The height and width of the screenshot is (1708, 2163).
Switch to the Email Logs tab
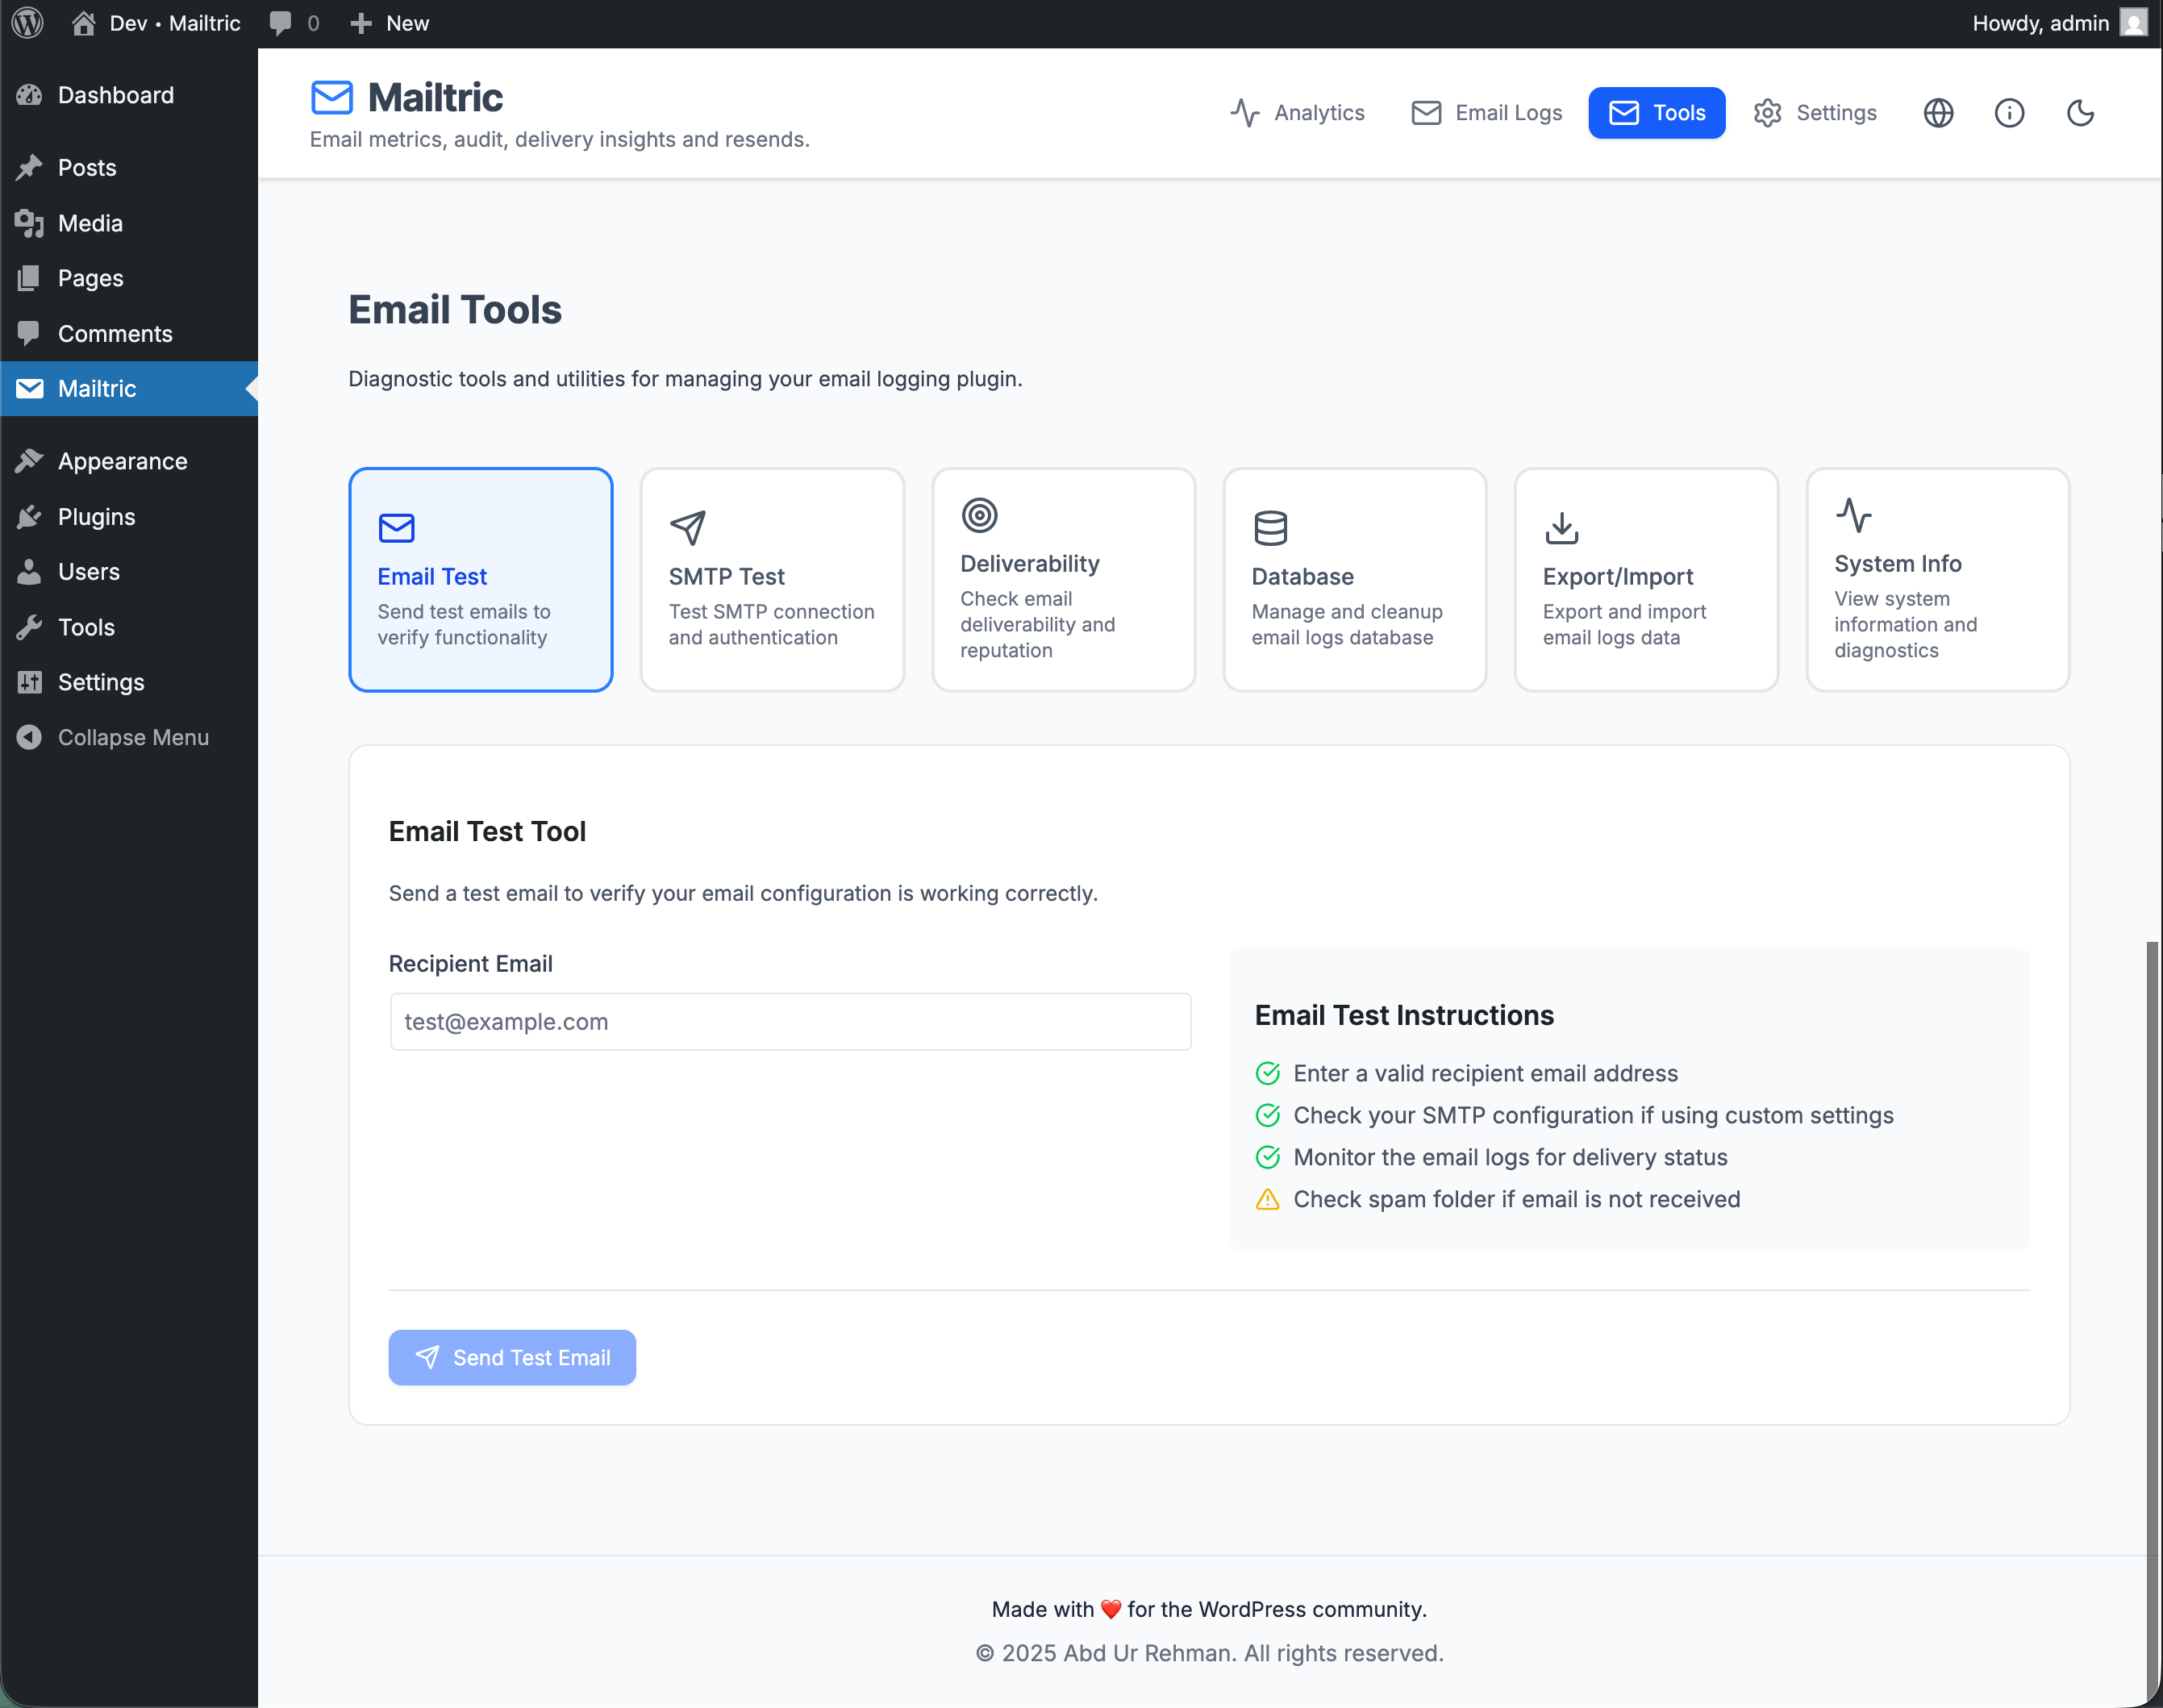[x=1485, y=113]
